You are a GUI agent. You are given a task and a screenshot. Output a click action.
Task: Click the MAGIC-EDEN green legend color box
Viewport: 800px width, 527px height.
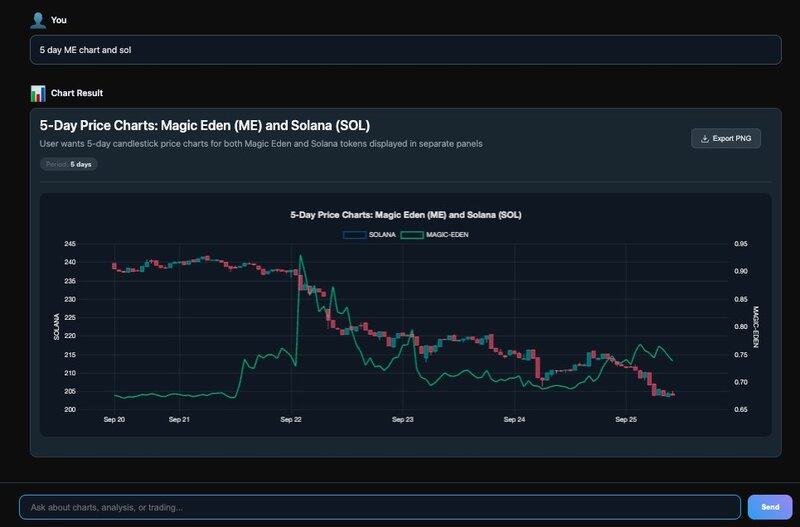click(x=412, y=235)
